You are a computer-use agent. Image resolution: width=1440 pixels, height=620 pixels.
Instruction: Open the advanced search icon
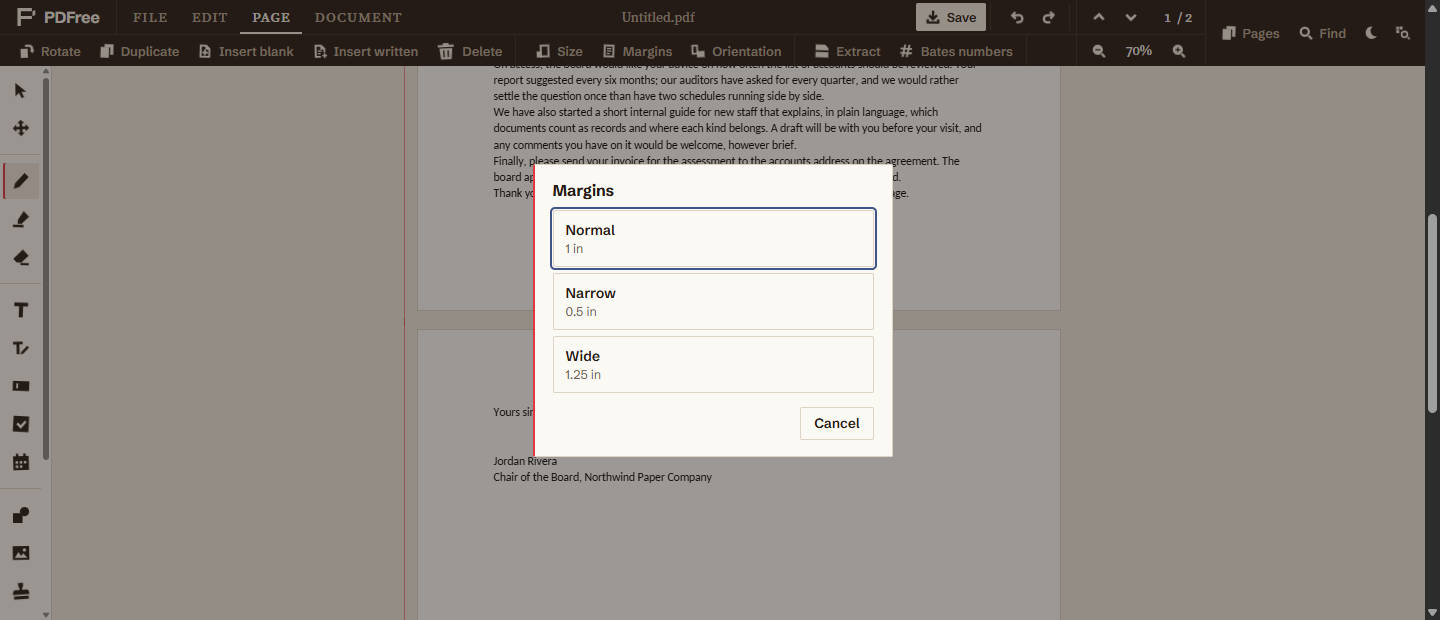click(1403, 33)
